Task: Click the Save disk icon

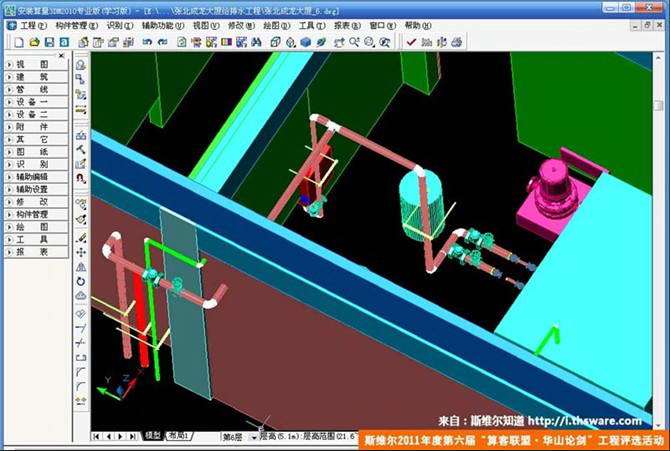Action: click(50, 42)
